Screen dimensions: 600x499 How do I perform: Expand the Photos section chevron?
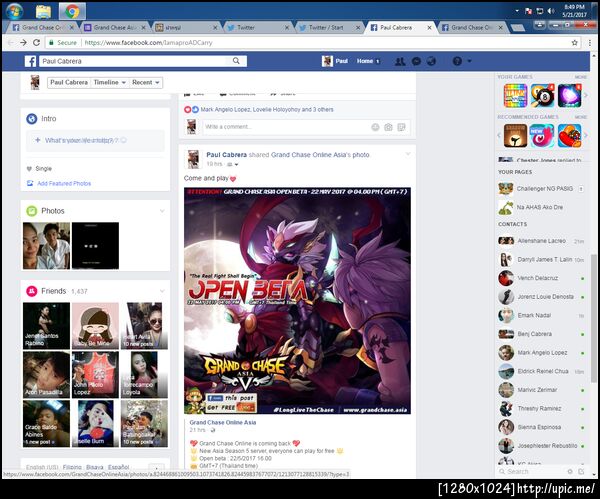coord(162,211)
